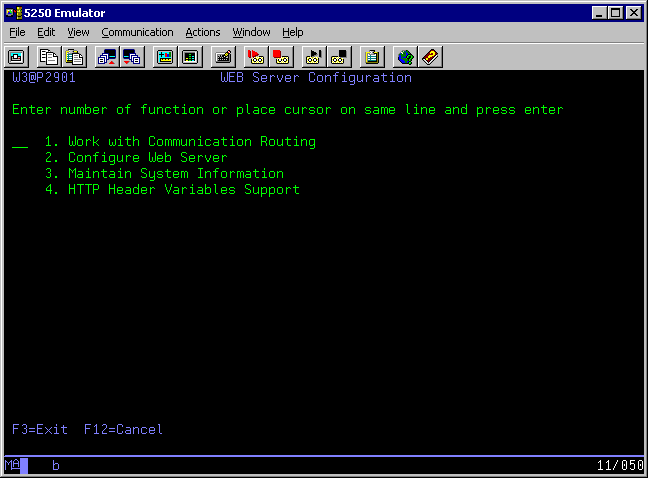Image resolution: width=648 pixels, height=478 pixels.
Task: Open the Window menu
Action: (x=251, y=32)
